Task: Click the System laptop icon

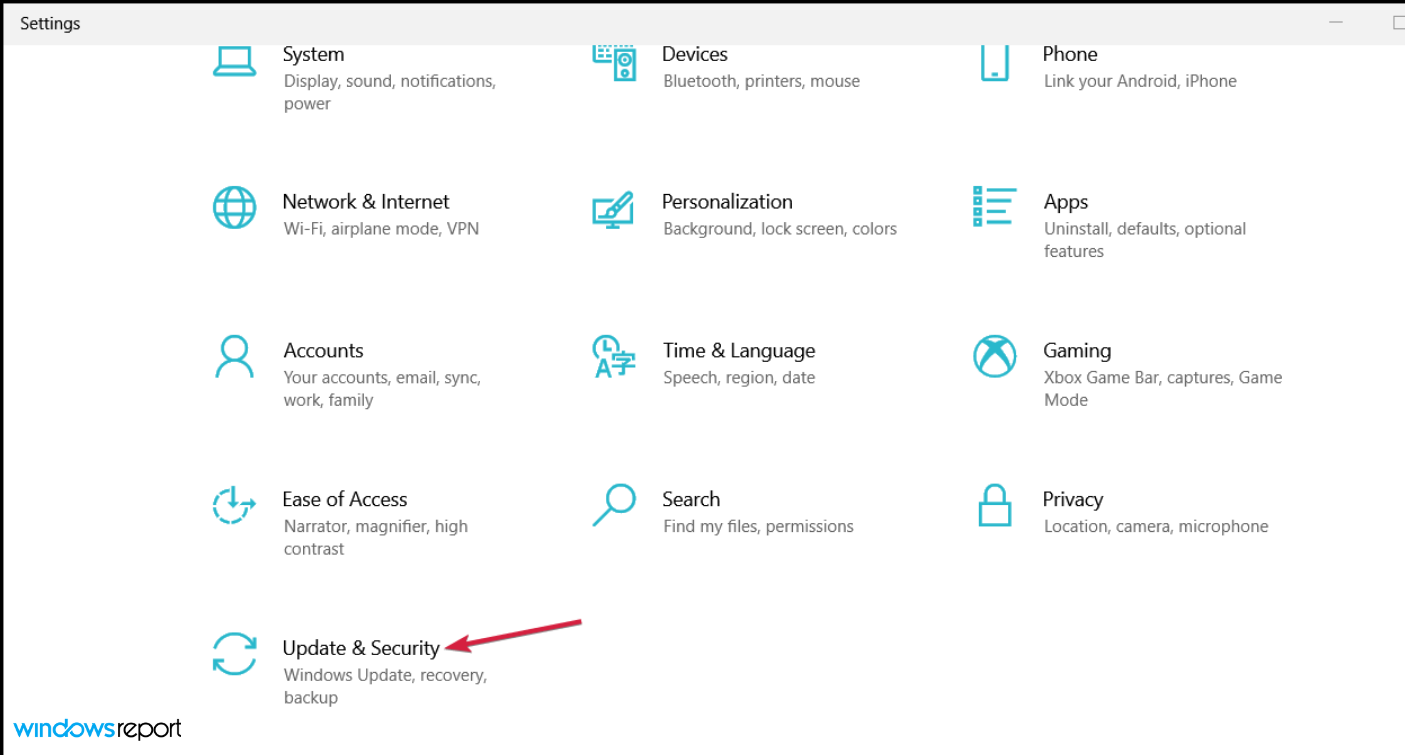Action: [234, 61]
